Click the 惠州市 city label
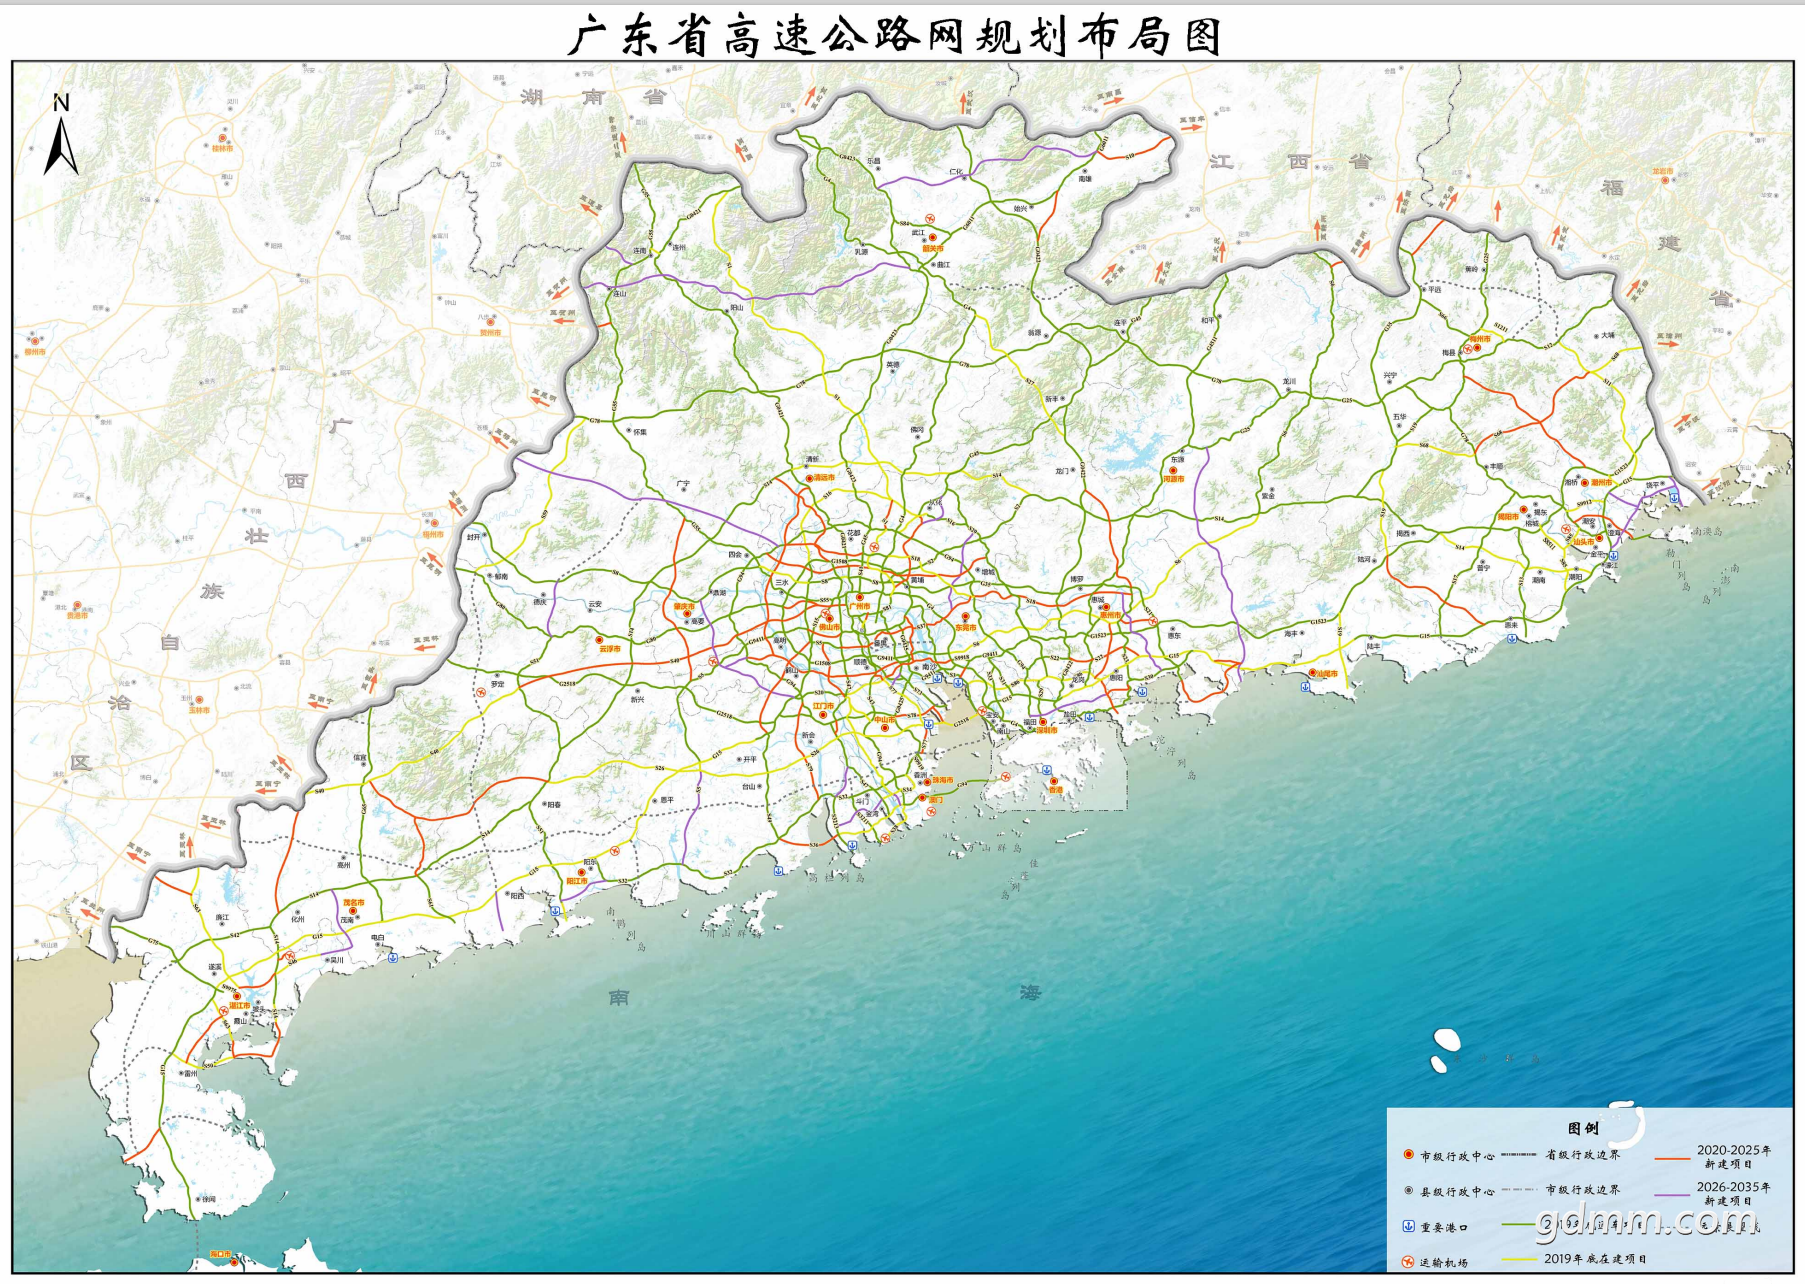1805x1284 pixels. (x=1111, y=616)
